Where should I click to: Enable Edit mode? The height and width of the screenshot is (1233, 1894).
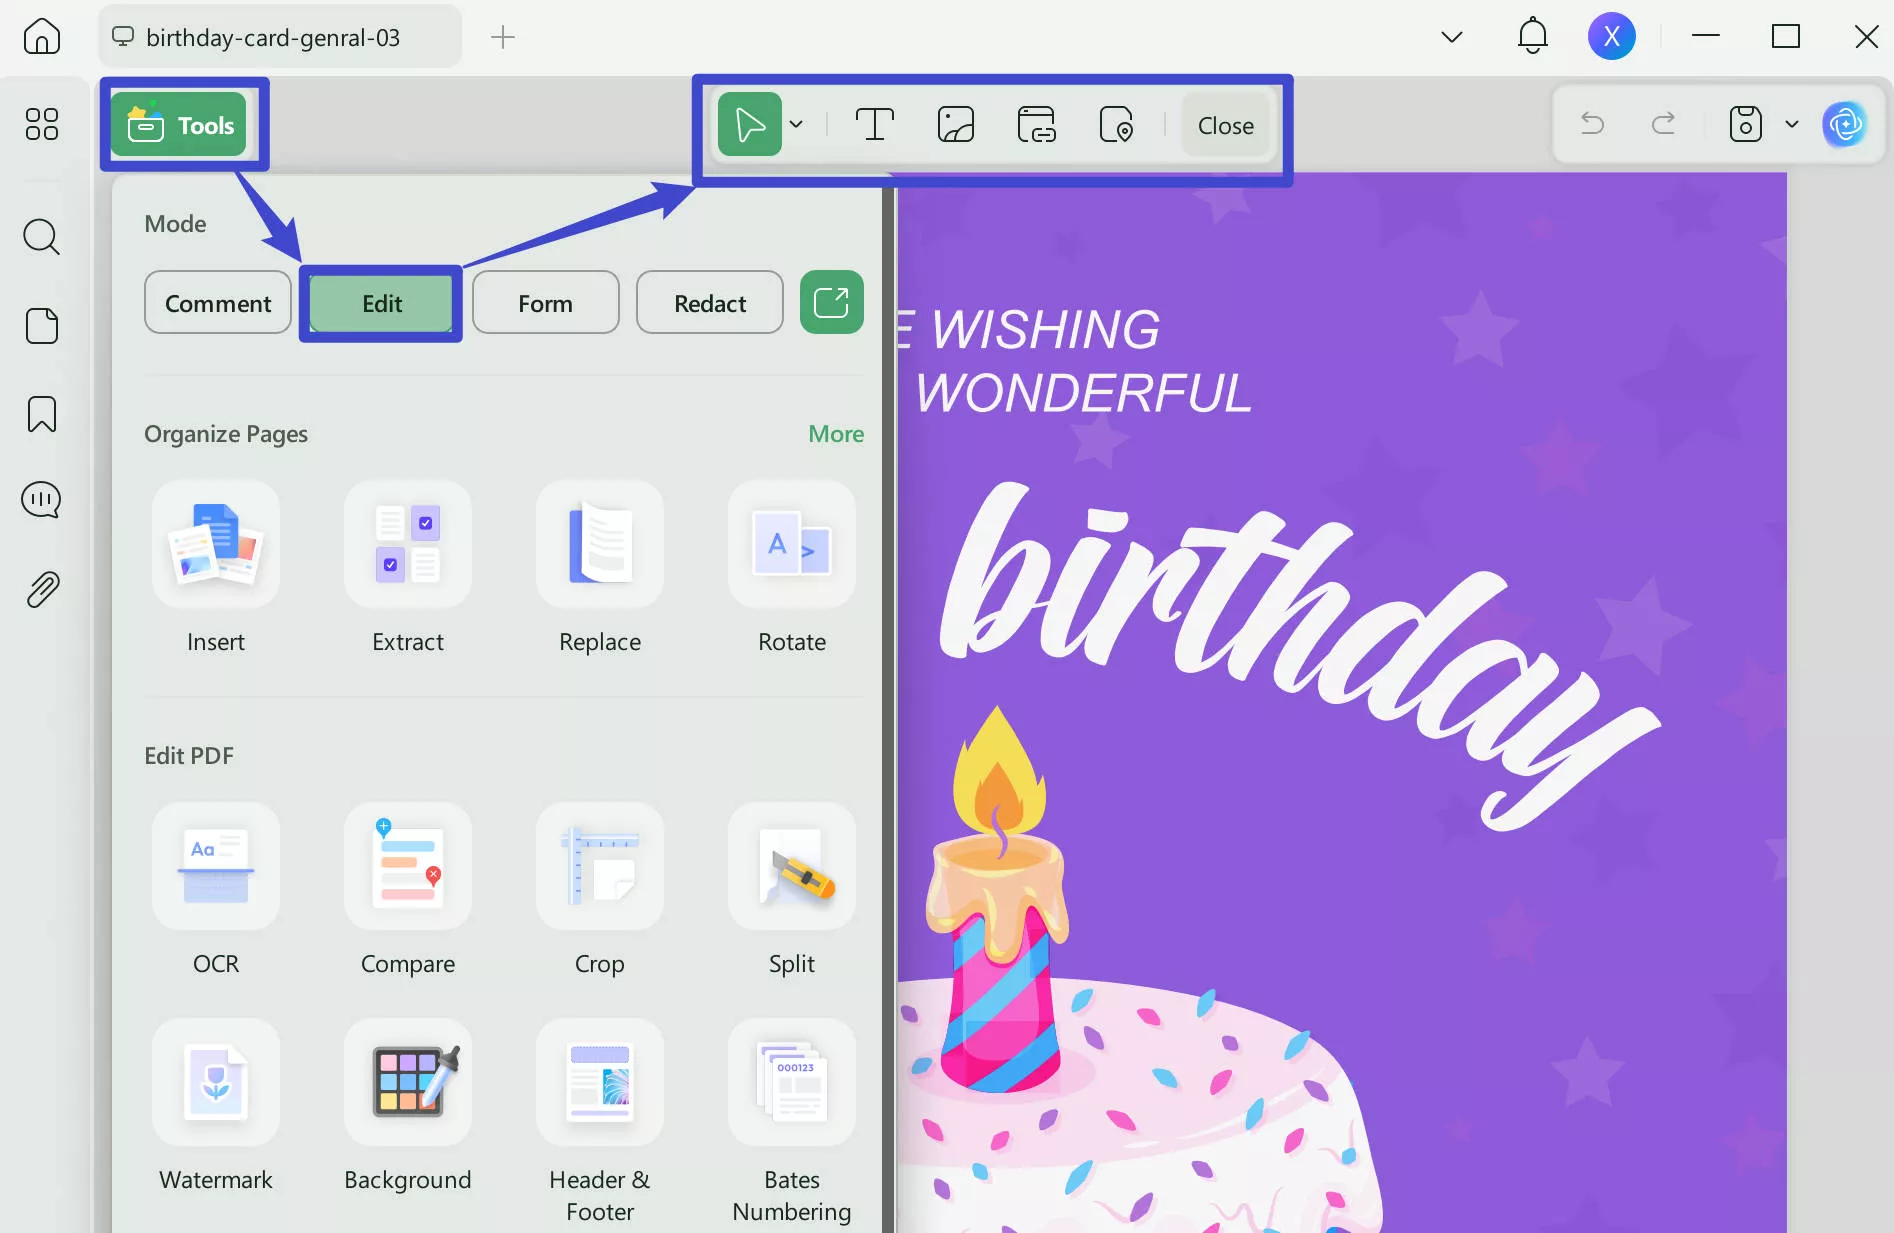(x=381, y=302)
